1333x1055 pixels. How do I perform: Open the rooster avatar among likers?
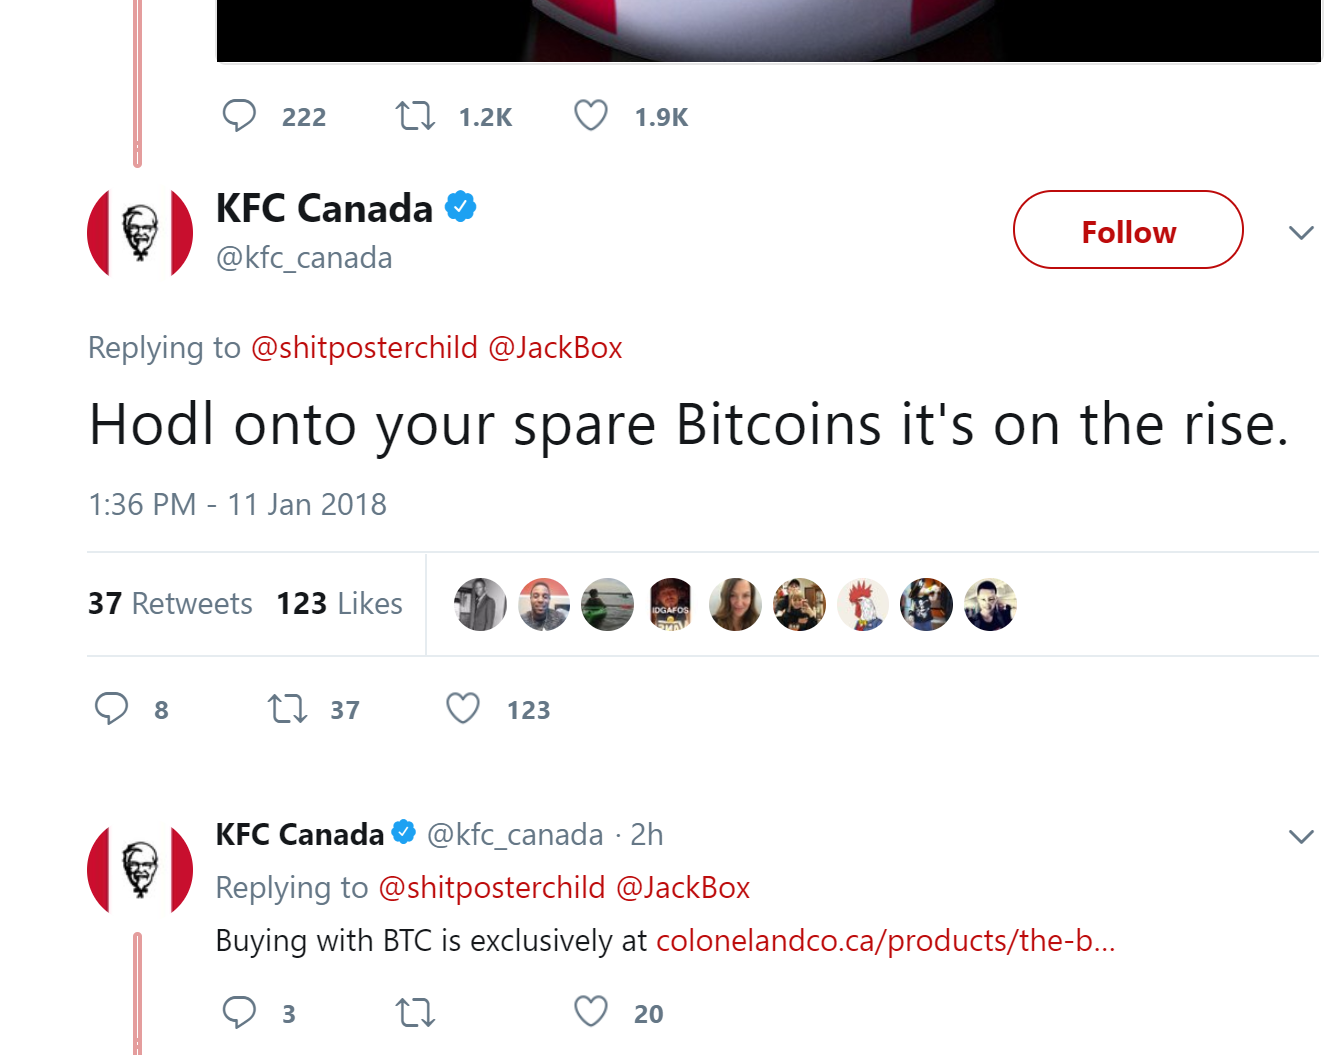coord(863,605)
